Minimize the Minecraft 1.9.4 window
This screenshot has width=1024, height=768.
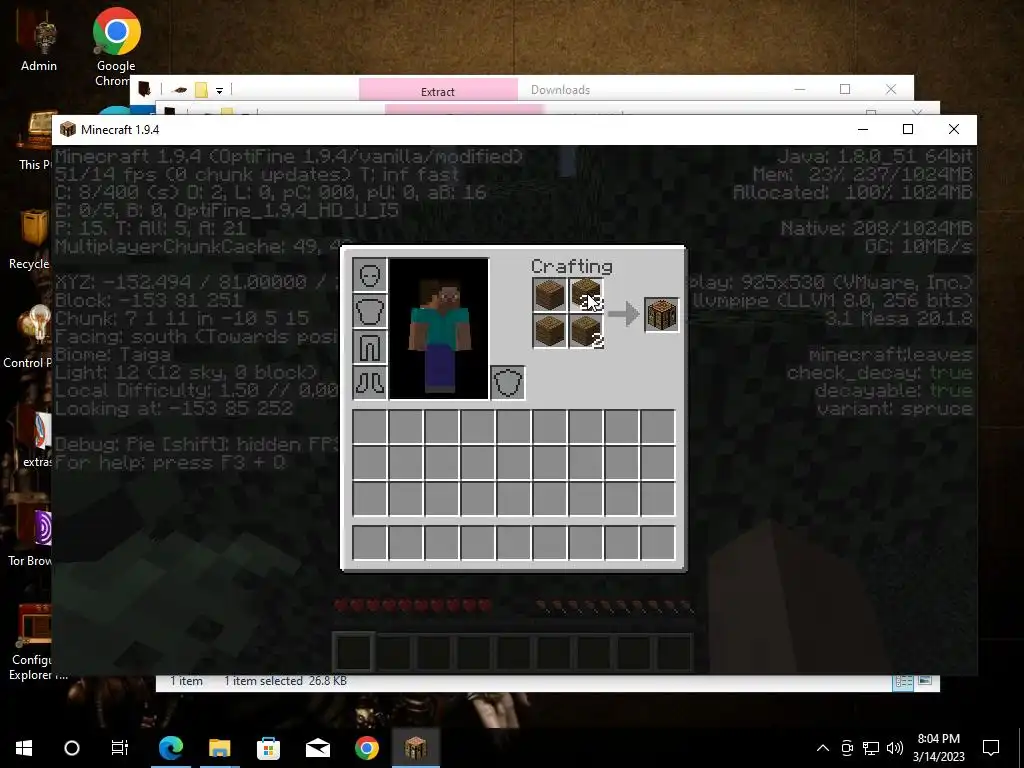click(x=863, y=129)
